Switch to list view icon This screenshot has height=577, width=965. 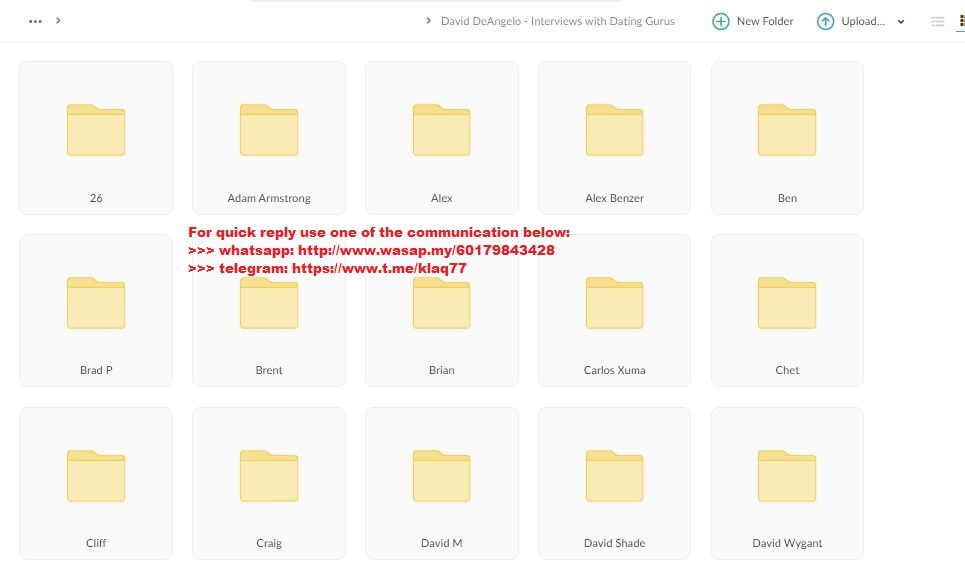[x=937, y=22]
